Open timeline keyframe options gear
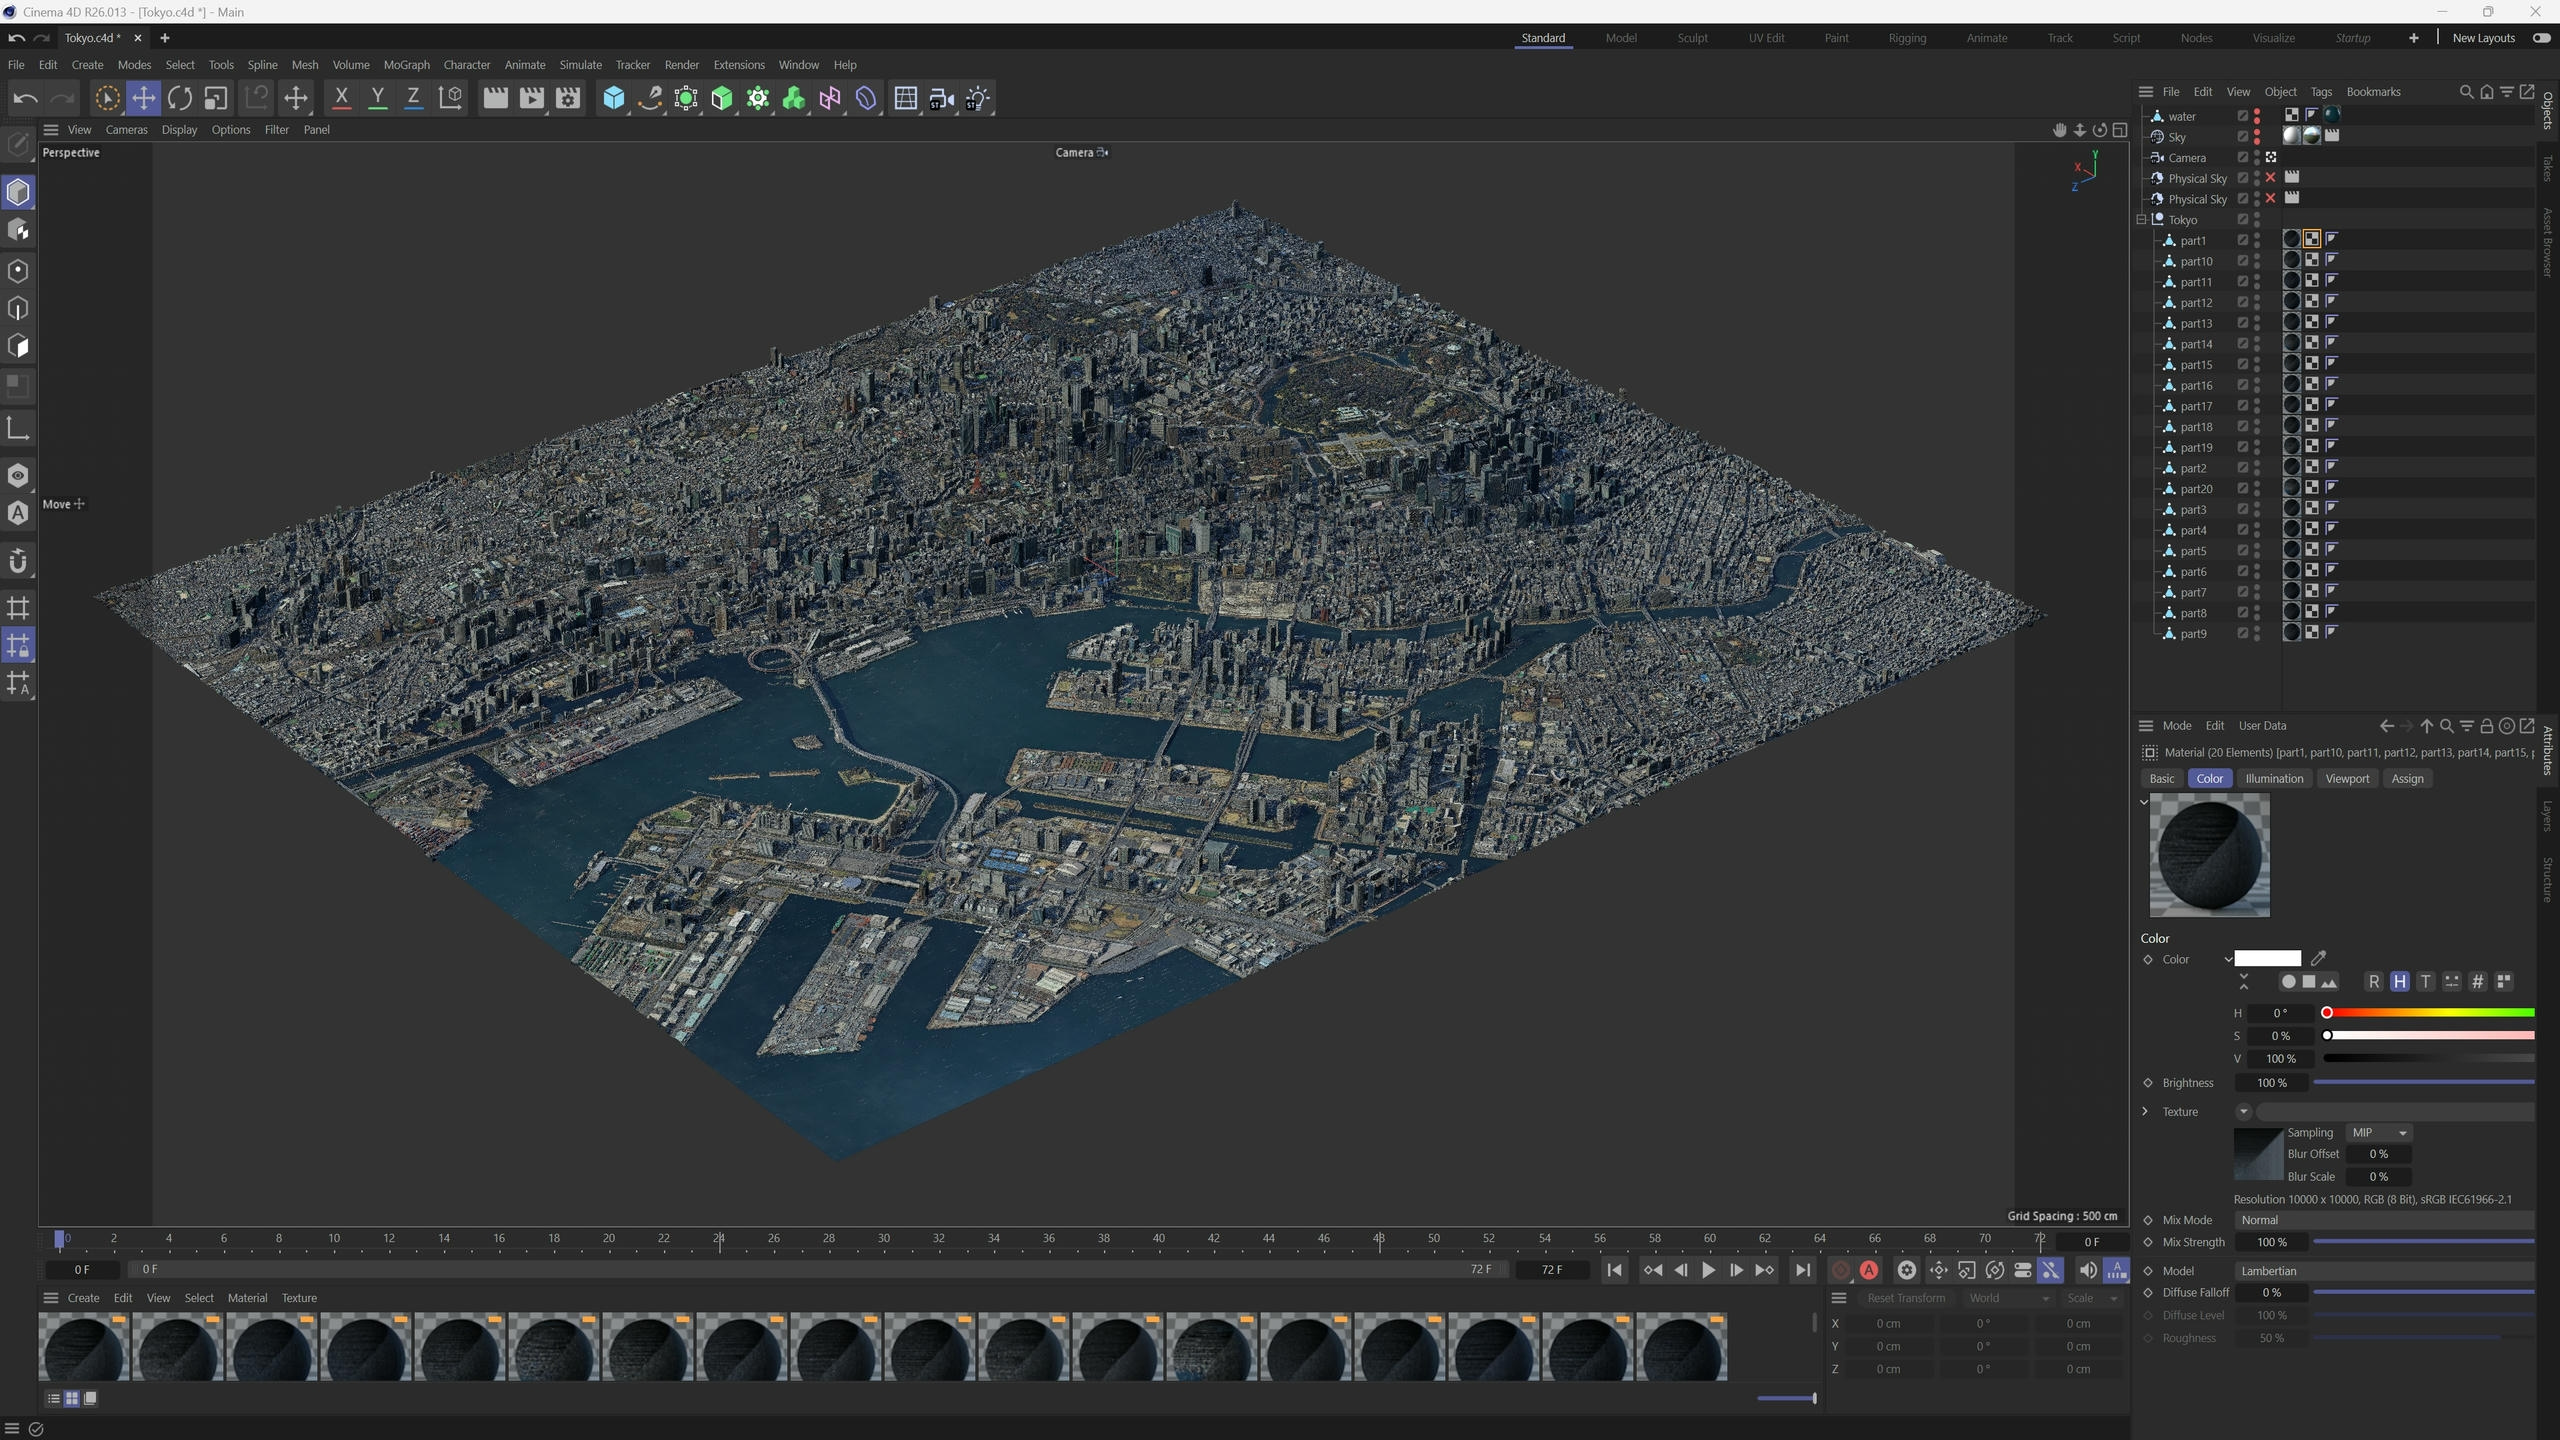The image size is (2560, 1440). click(x=1907, y=1270)
